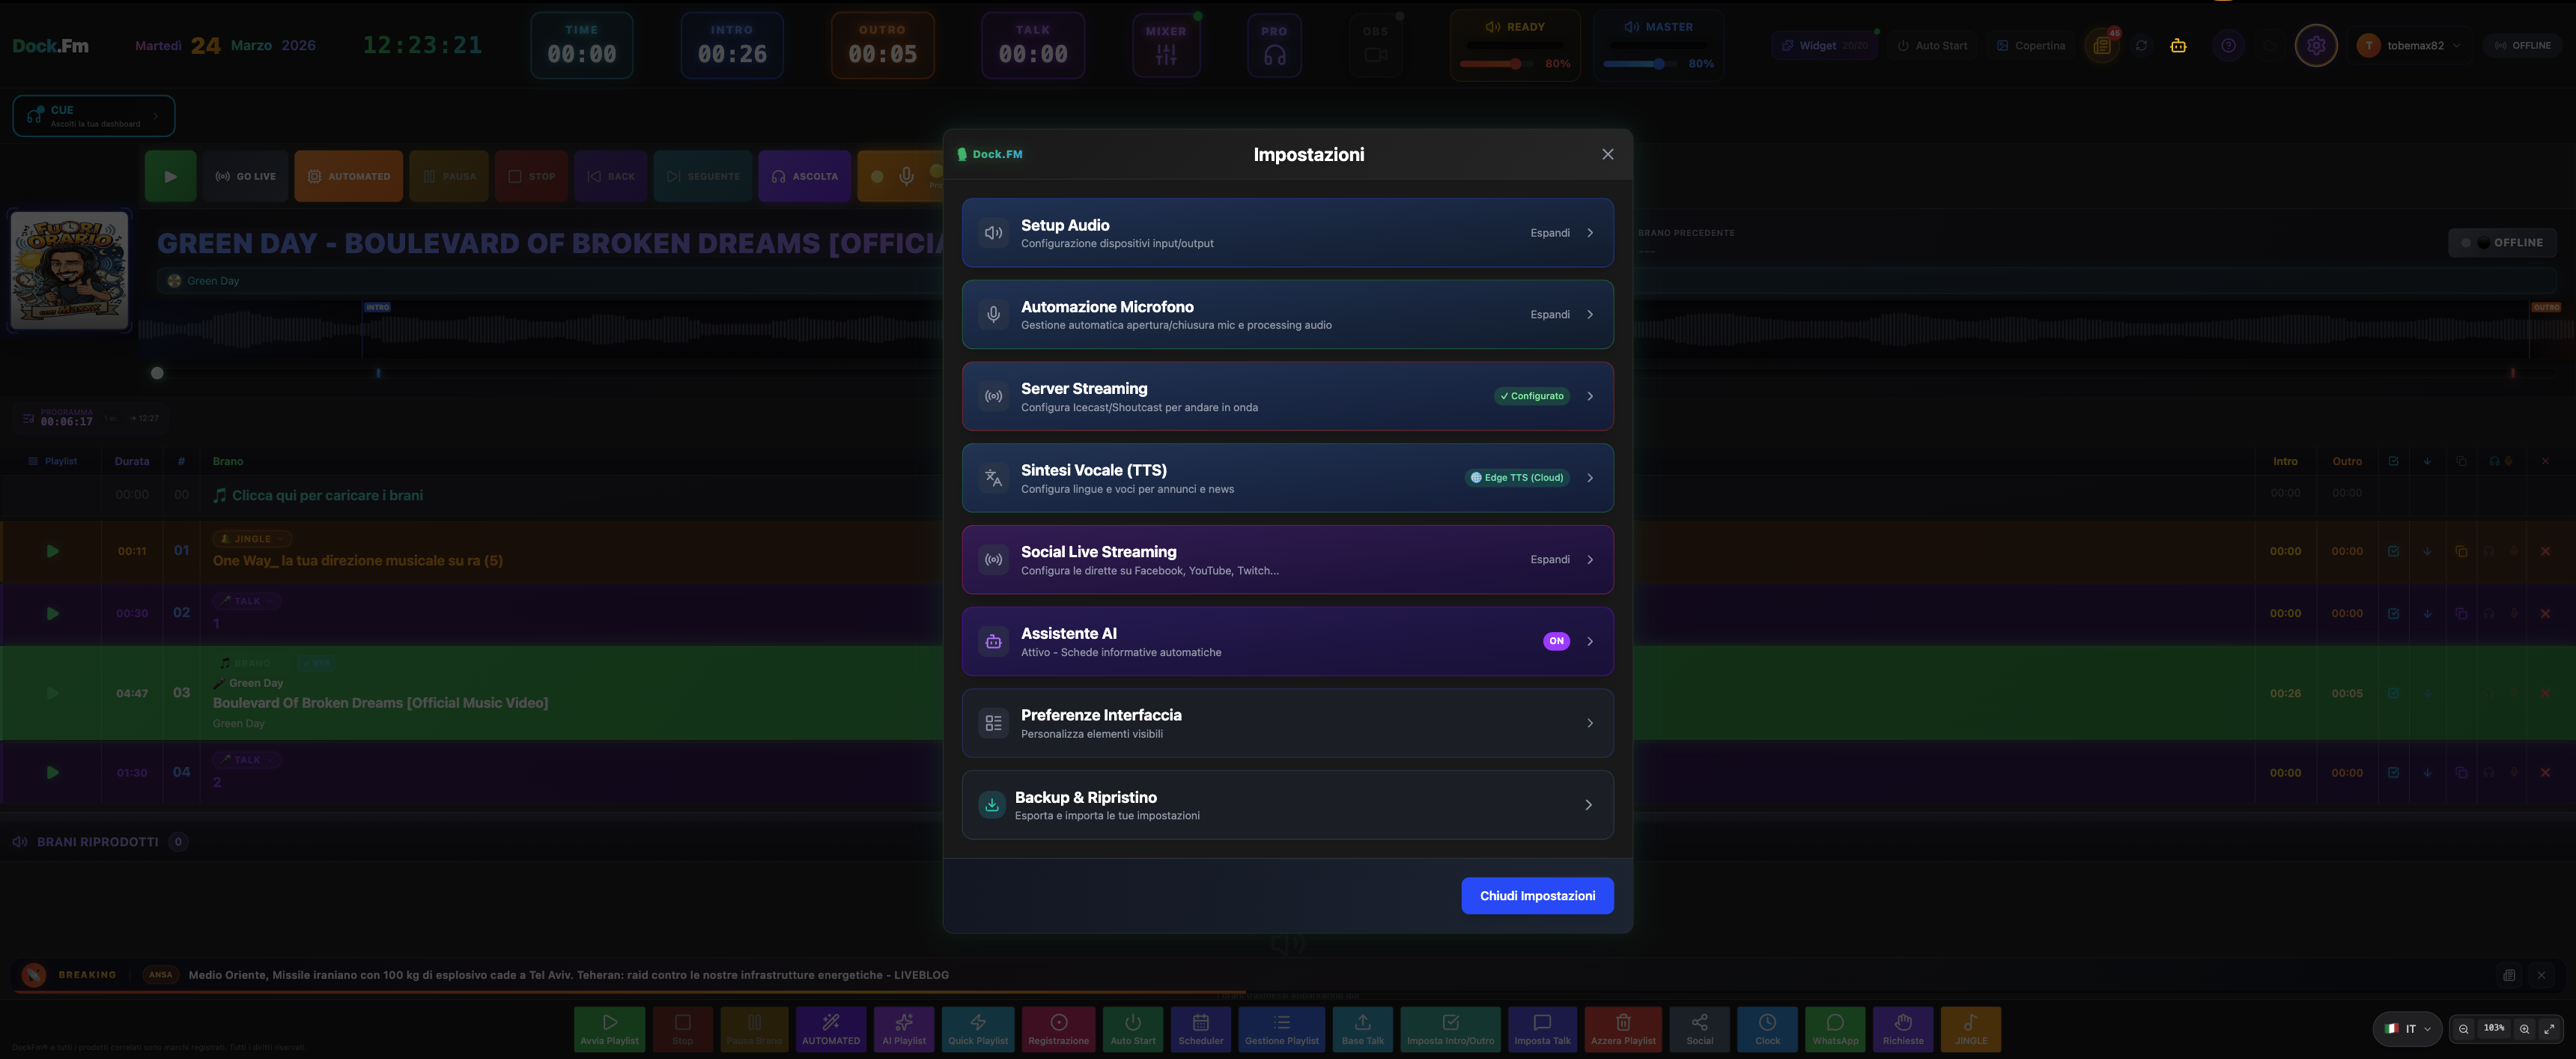Open the Assistente AI settings row
Image resolution: width=2576 pixels, height=1059 pixels.
(x=1287, y=642)
